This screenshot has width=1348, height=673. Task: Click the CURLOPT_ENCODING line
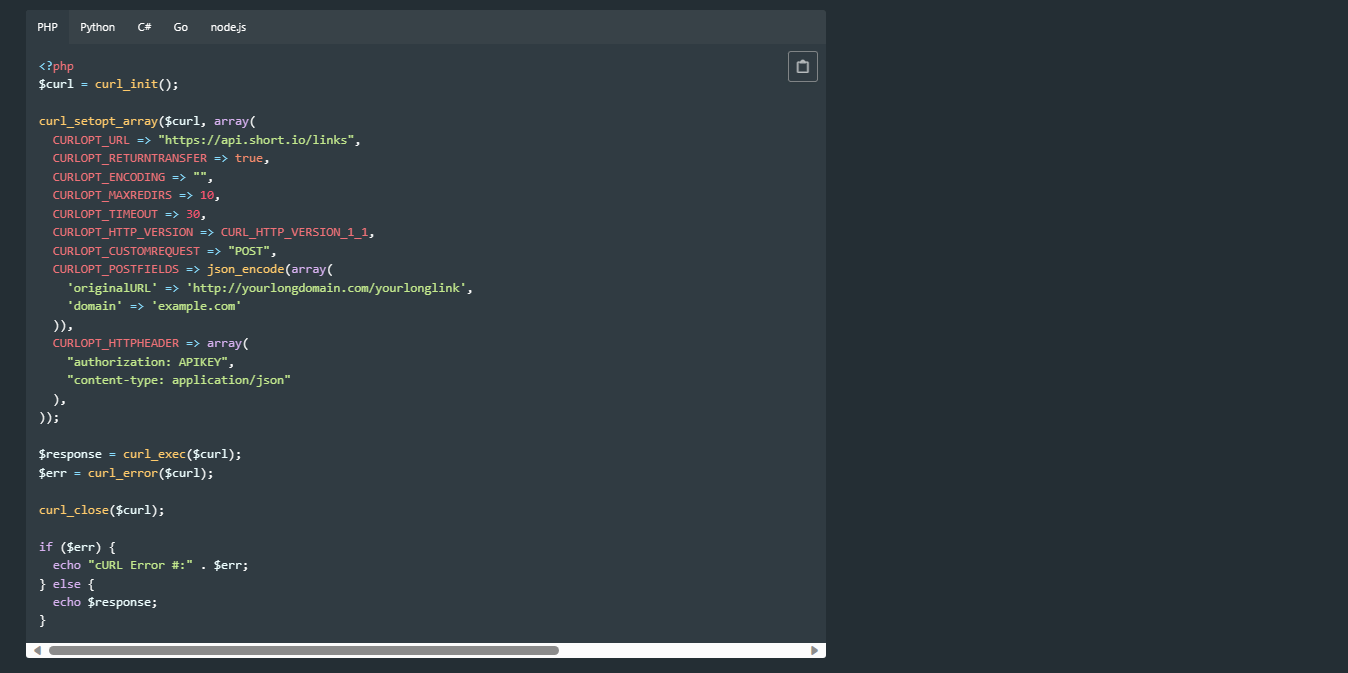point(134,177)
